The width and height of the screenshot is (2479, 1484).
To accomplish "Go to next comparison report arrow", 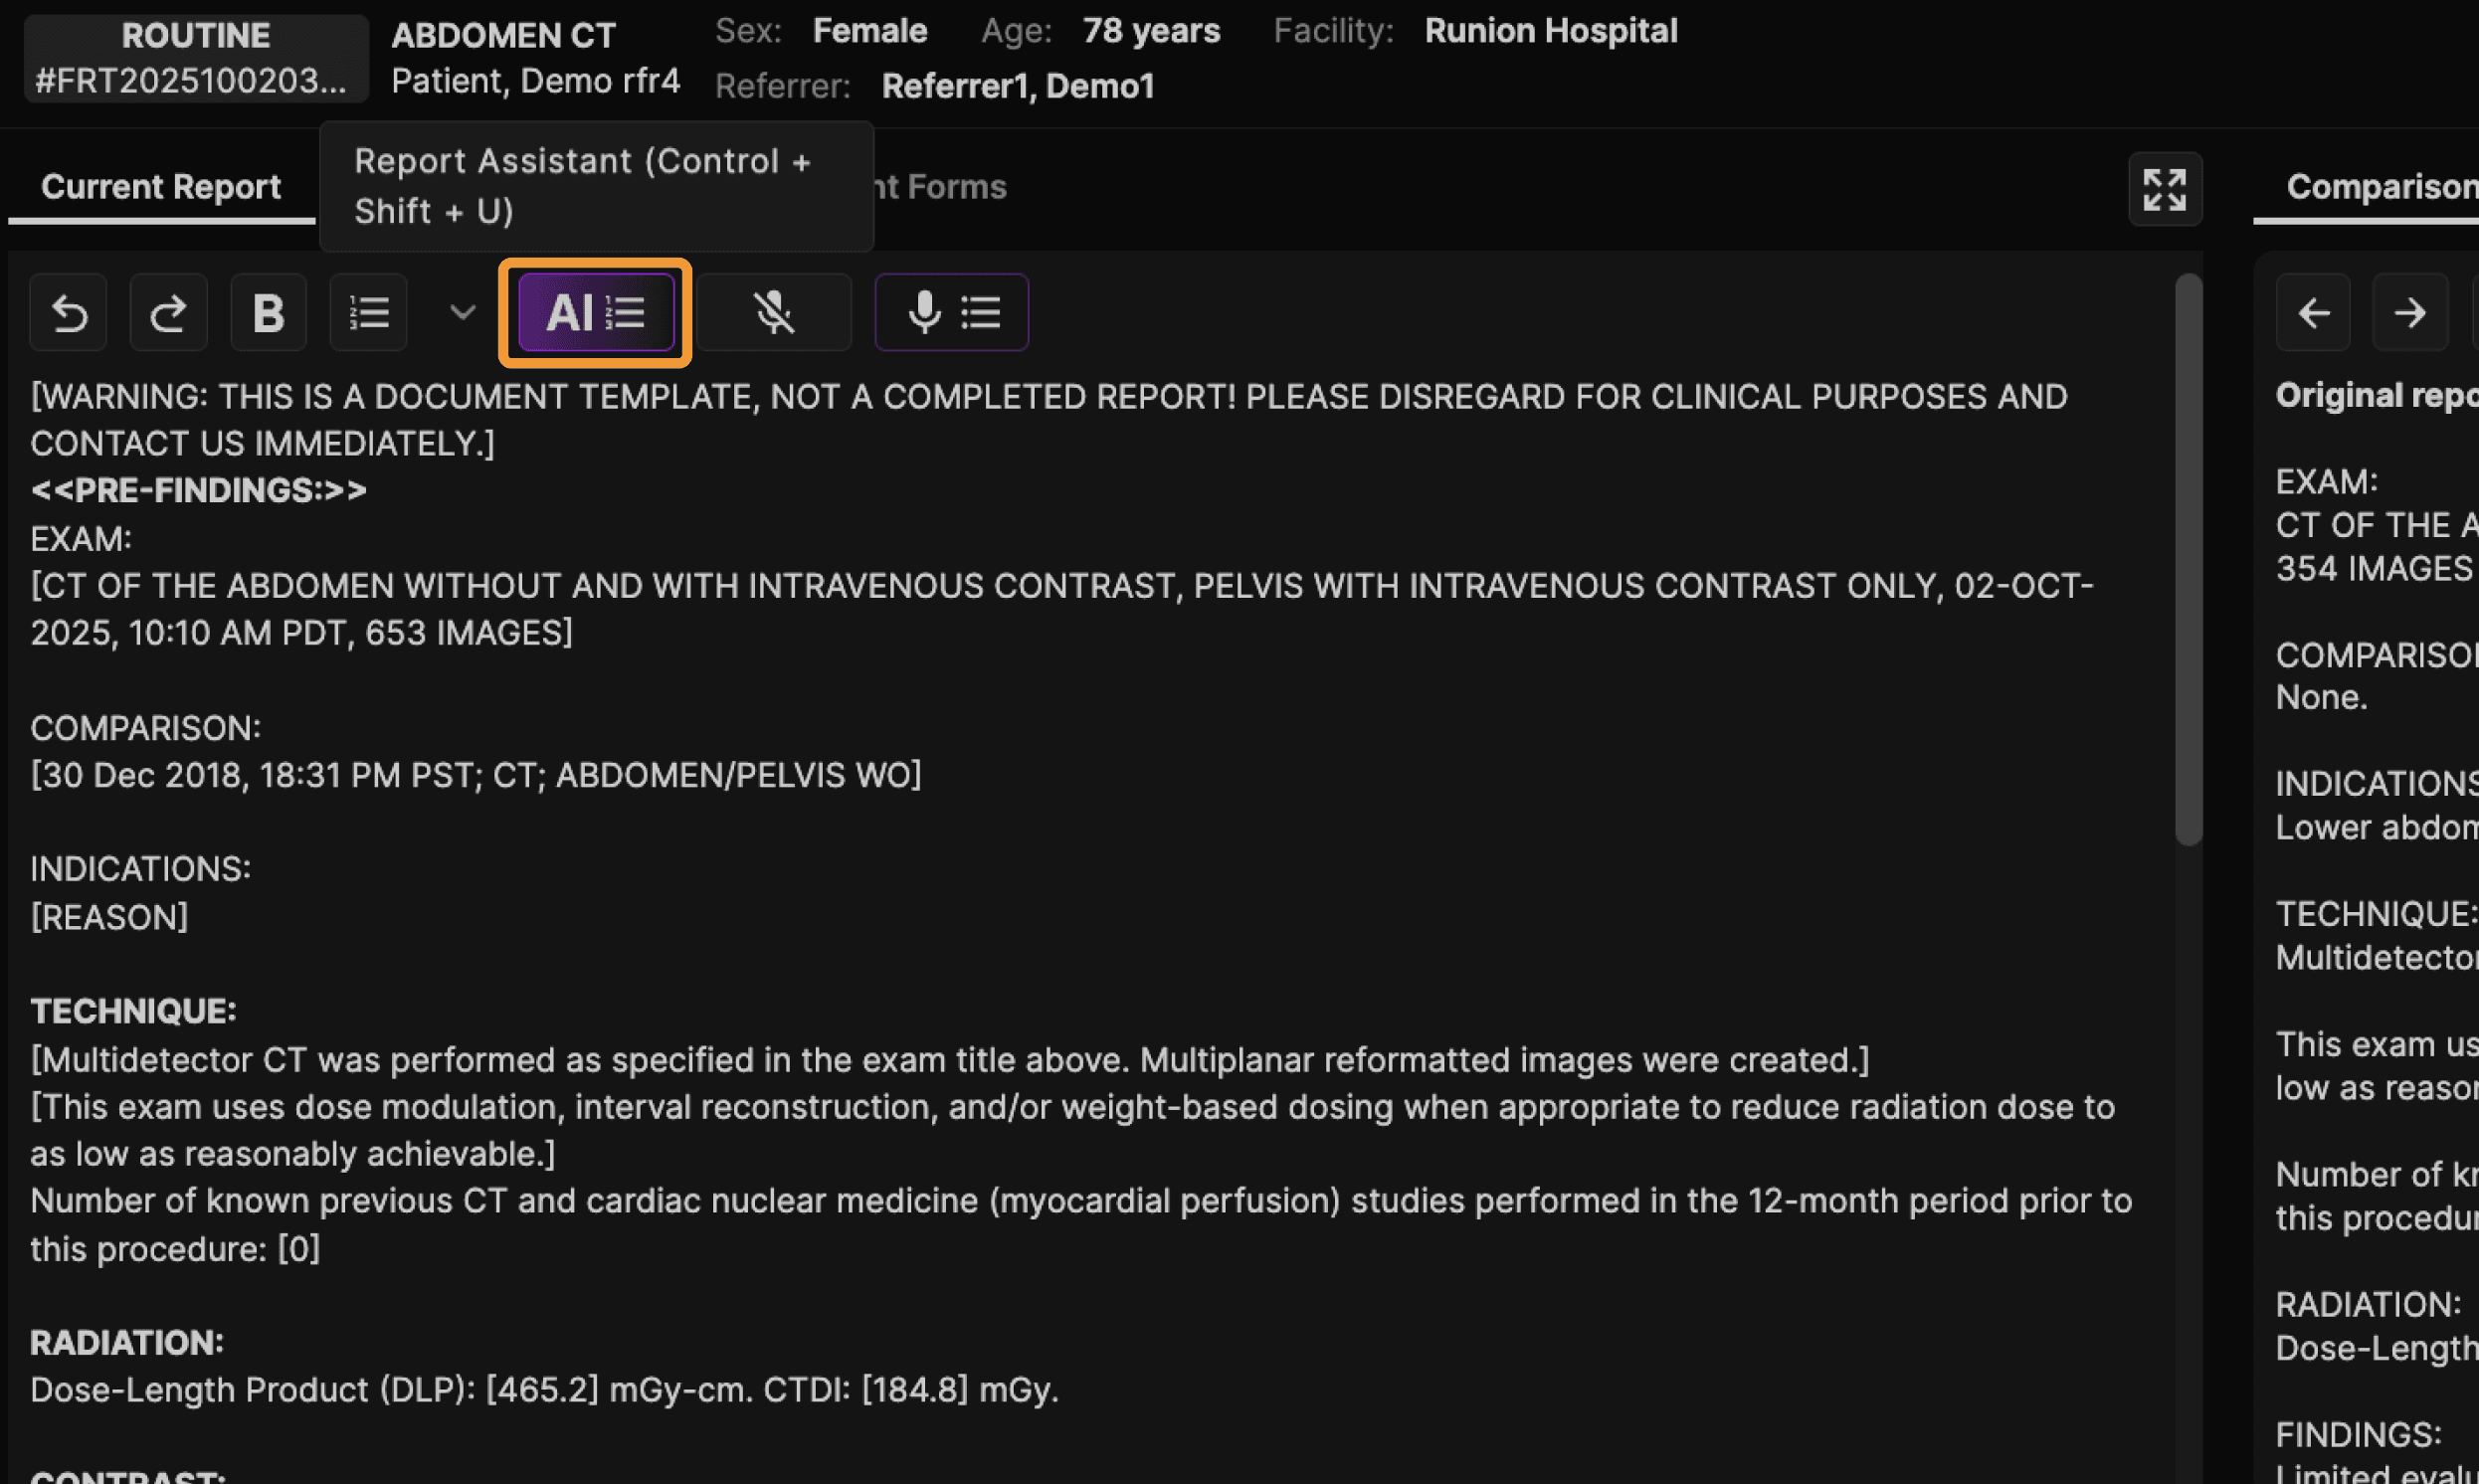I will pos(2410,313).
